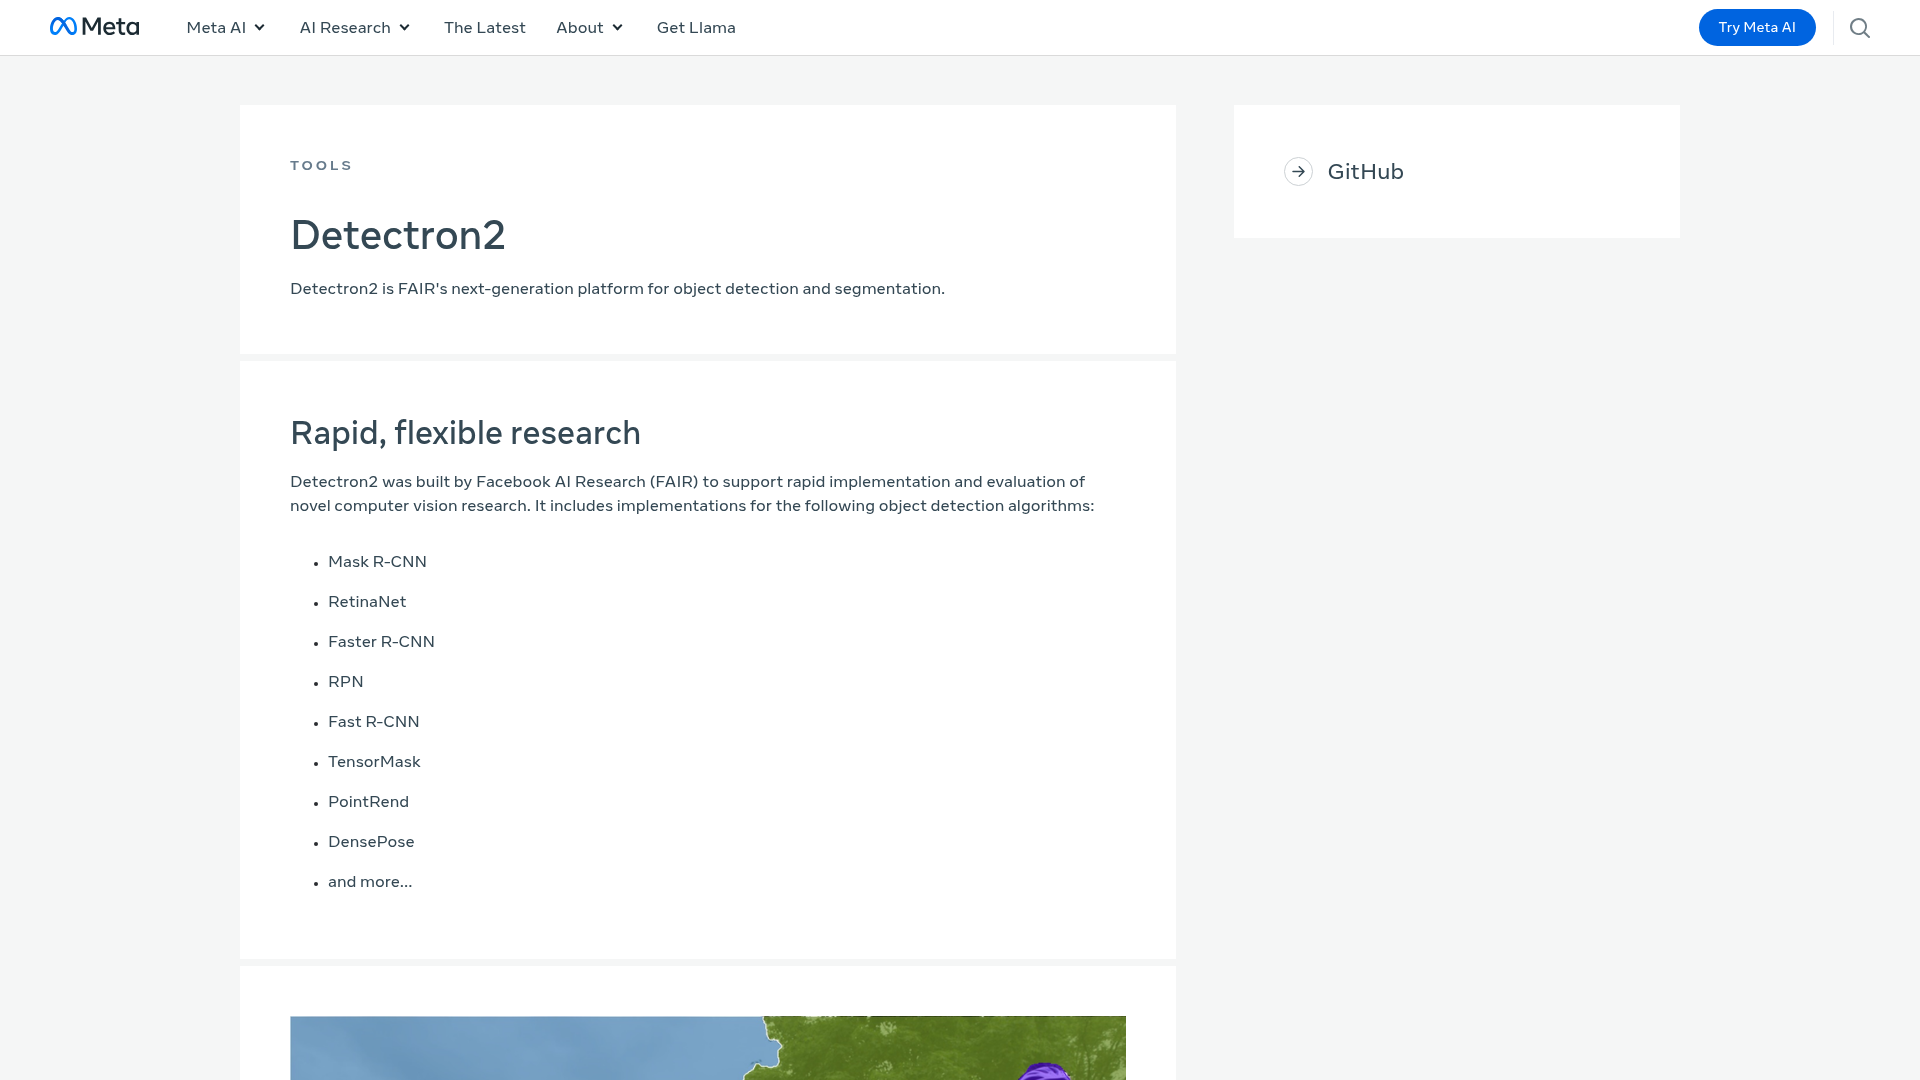Select the "Mask R-CNN" list item

pos(377,561)
